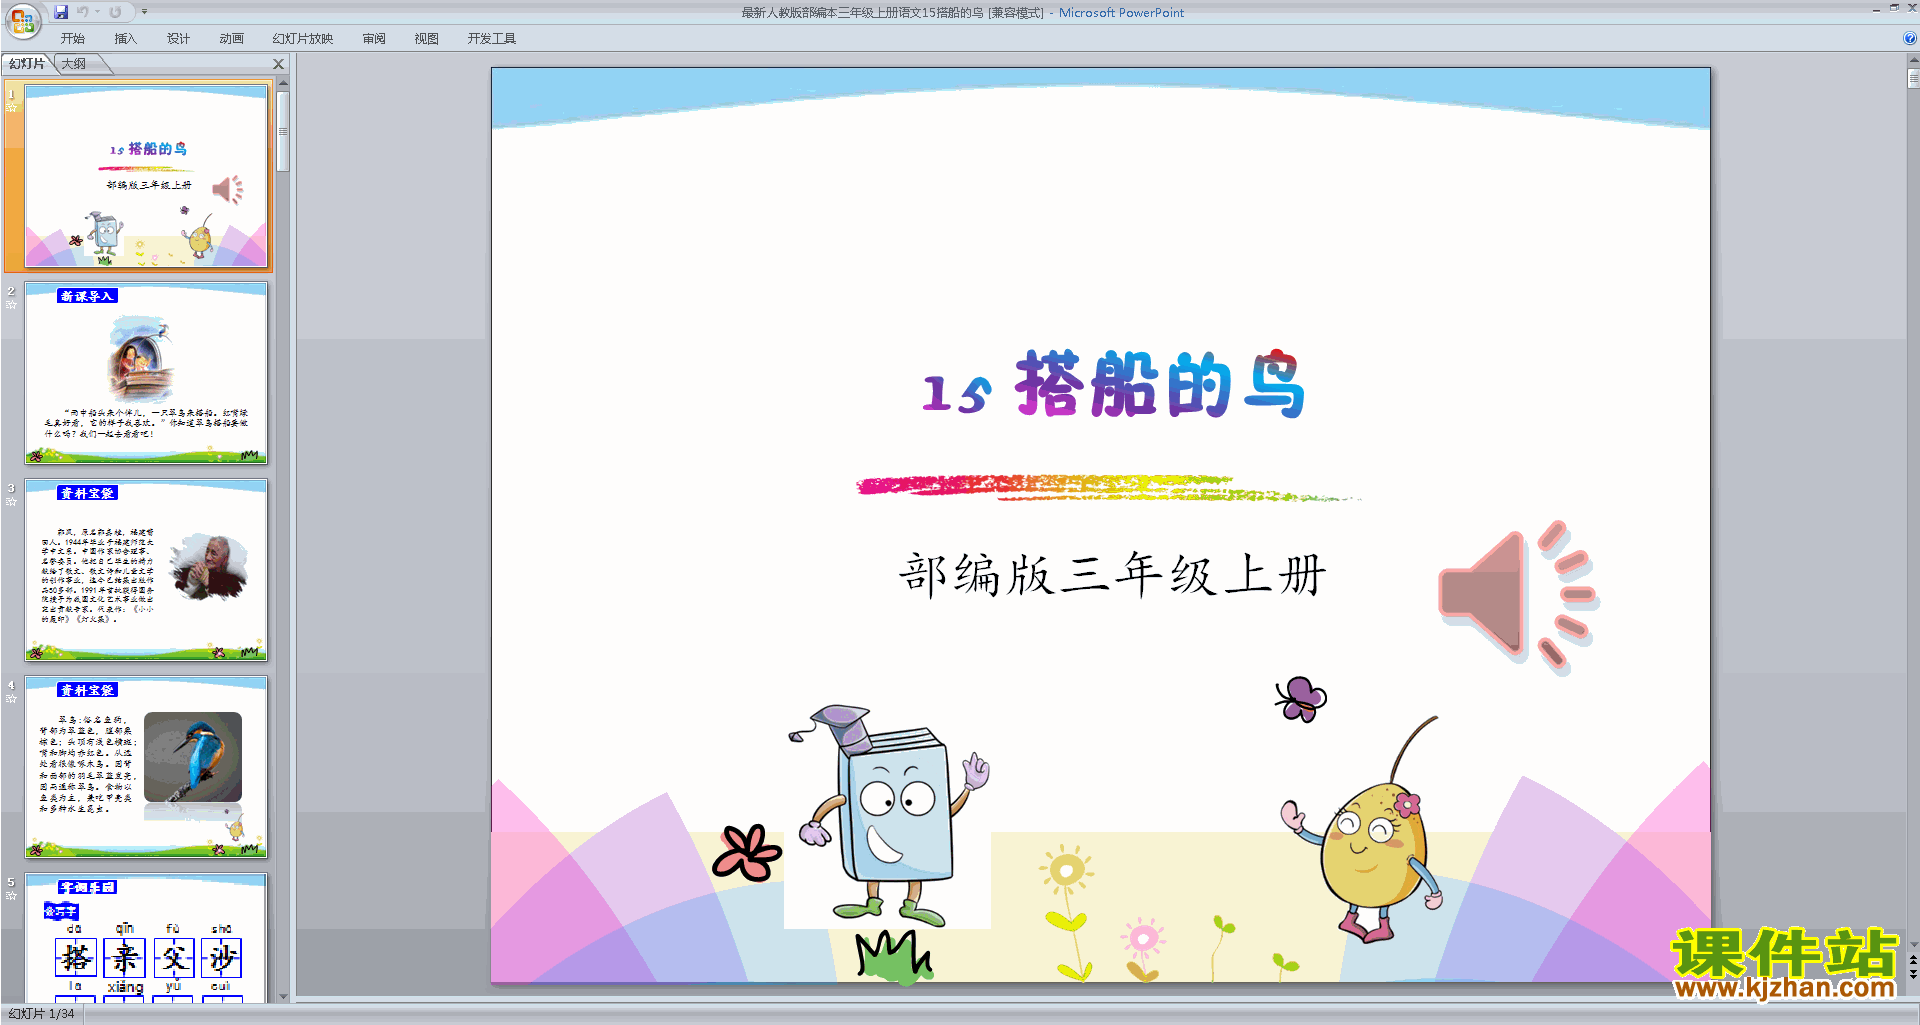Click the blue Help question mark icon

(x=1910, y=39)
